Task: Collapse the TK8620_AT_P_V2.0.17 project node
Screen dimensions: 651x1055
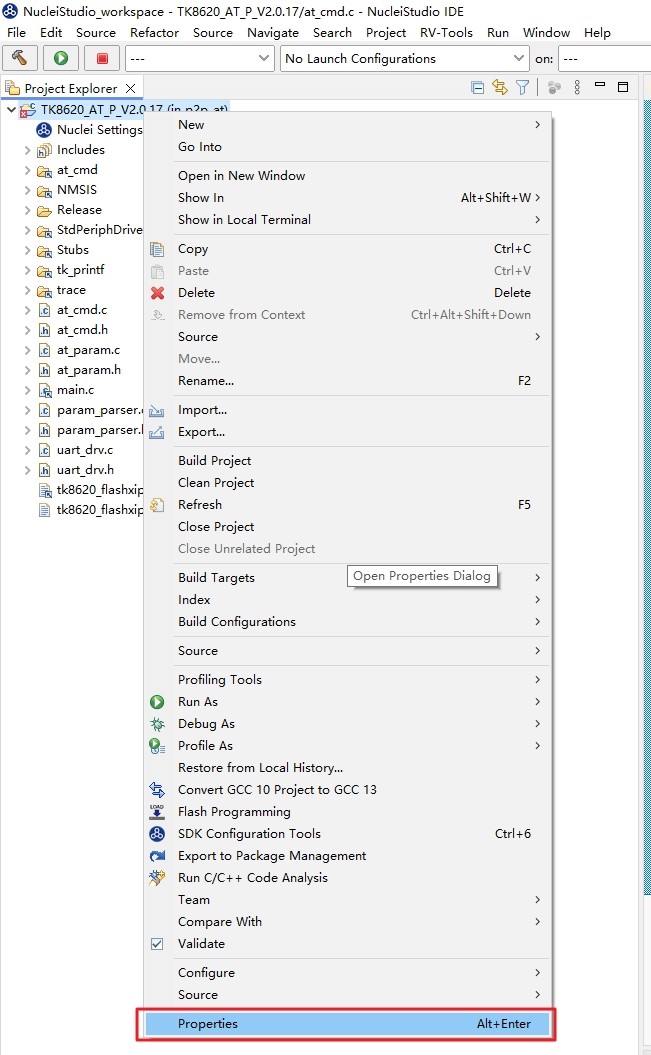Action: 11,109
